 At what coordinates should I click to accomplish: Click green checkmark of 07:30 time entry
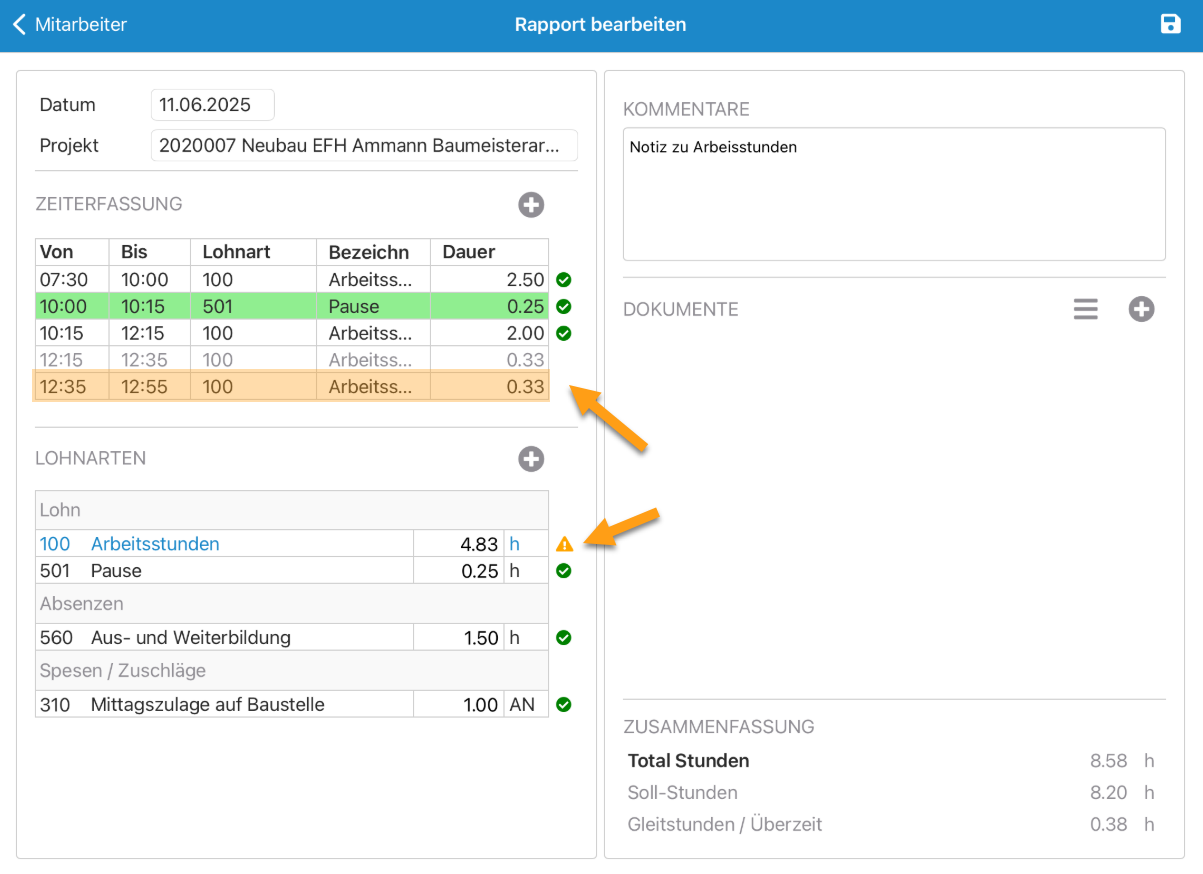[564, 280]
